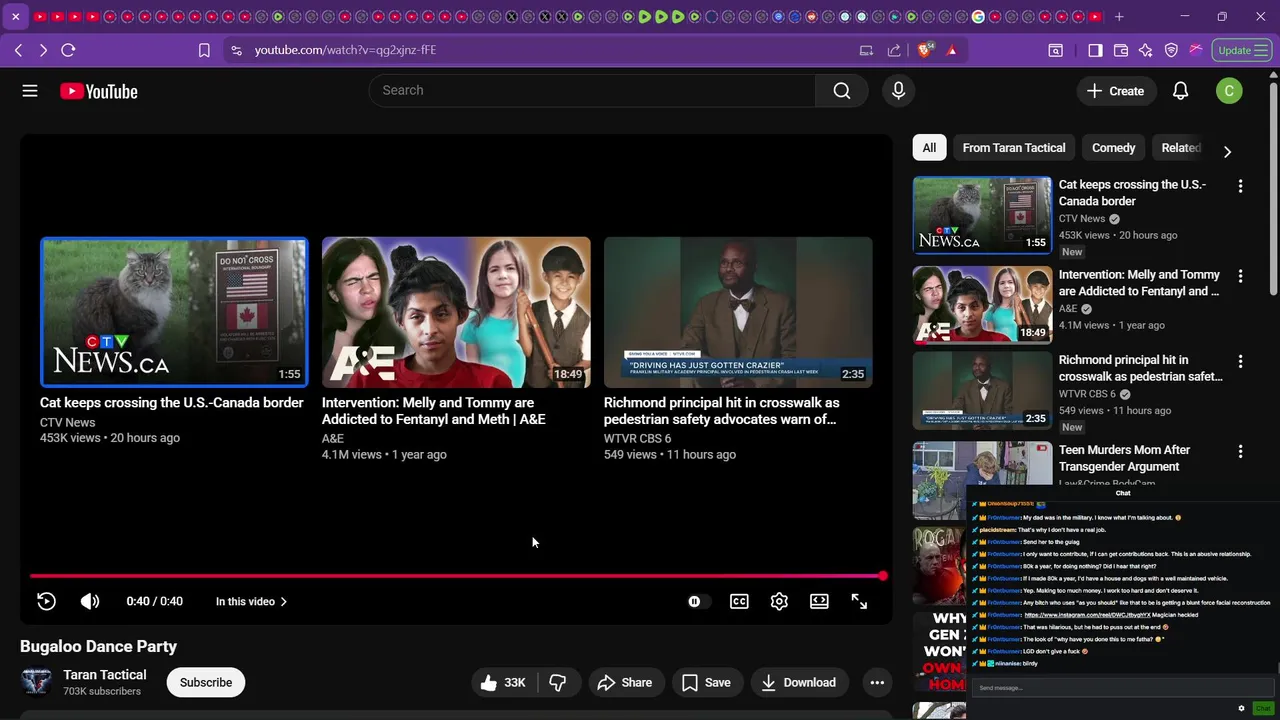Go forward in browser history
Screen dimensions: 1280x720
pos(43,50)
